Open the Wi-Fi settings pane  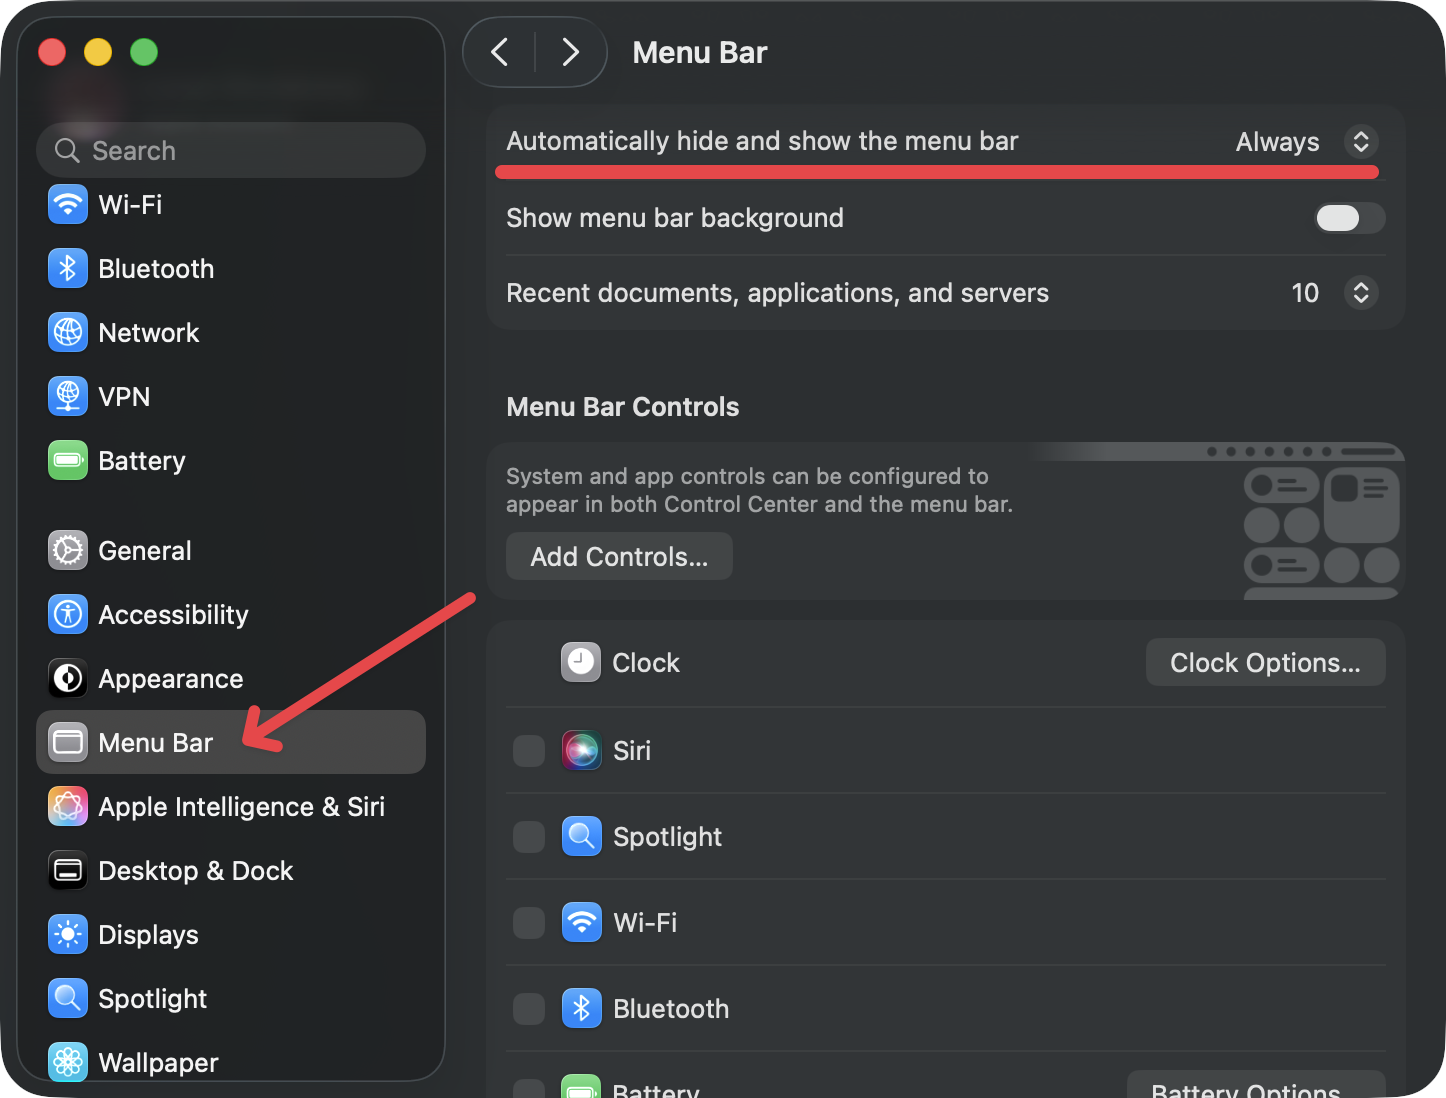pyautogui.click(x=231, y=205)
